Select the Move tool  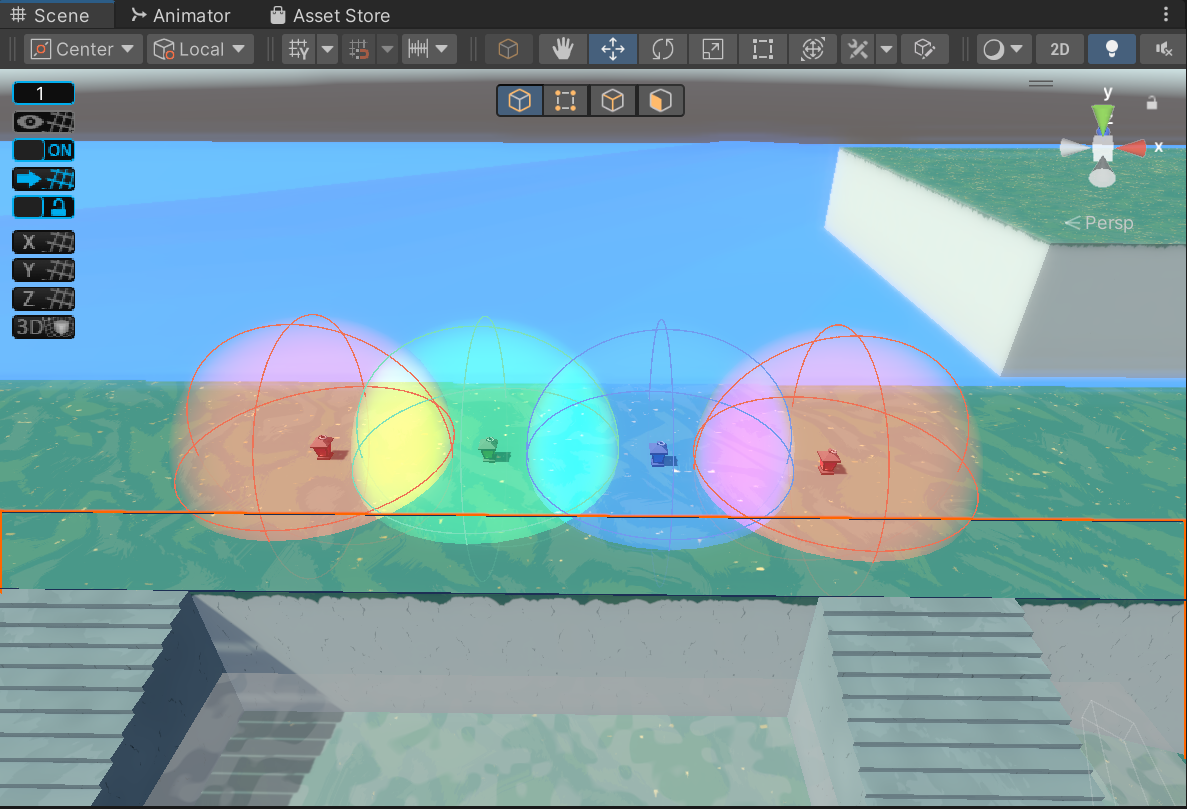612,49
